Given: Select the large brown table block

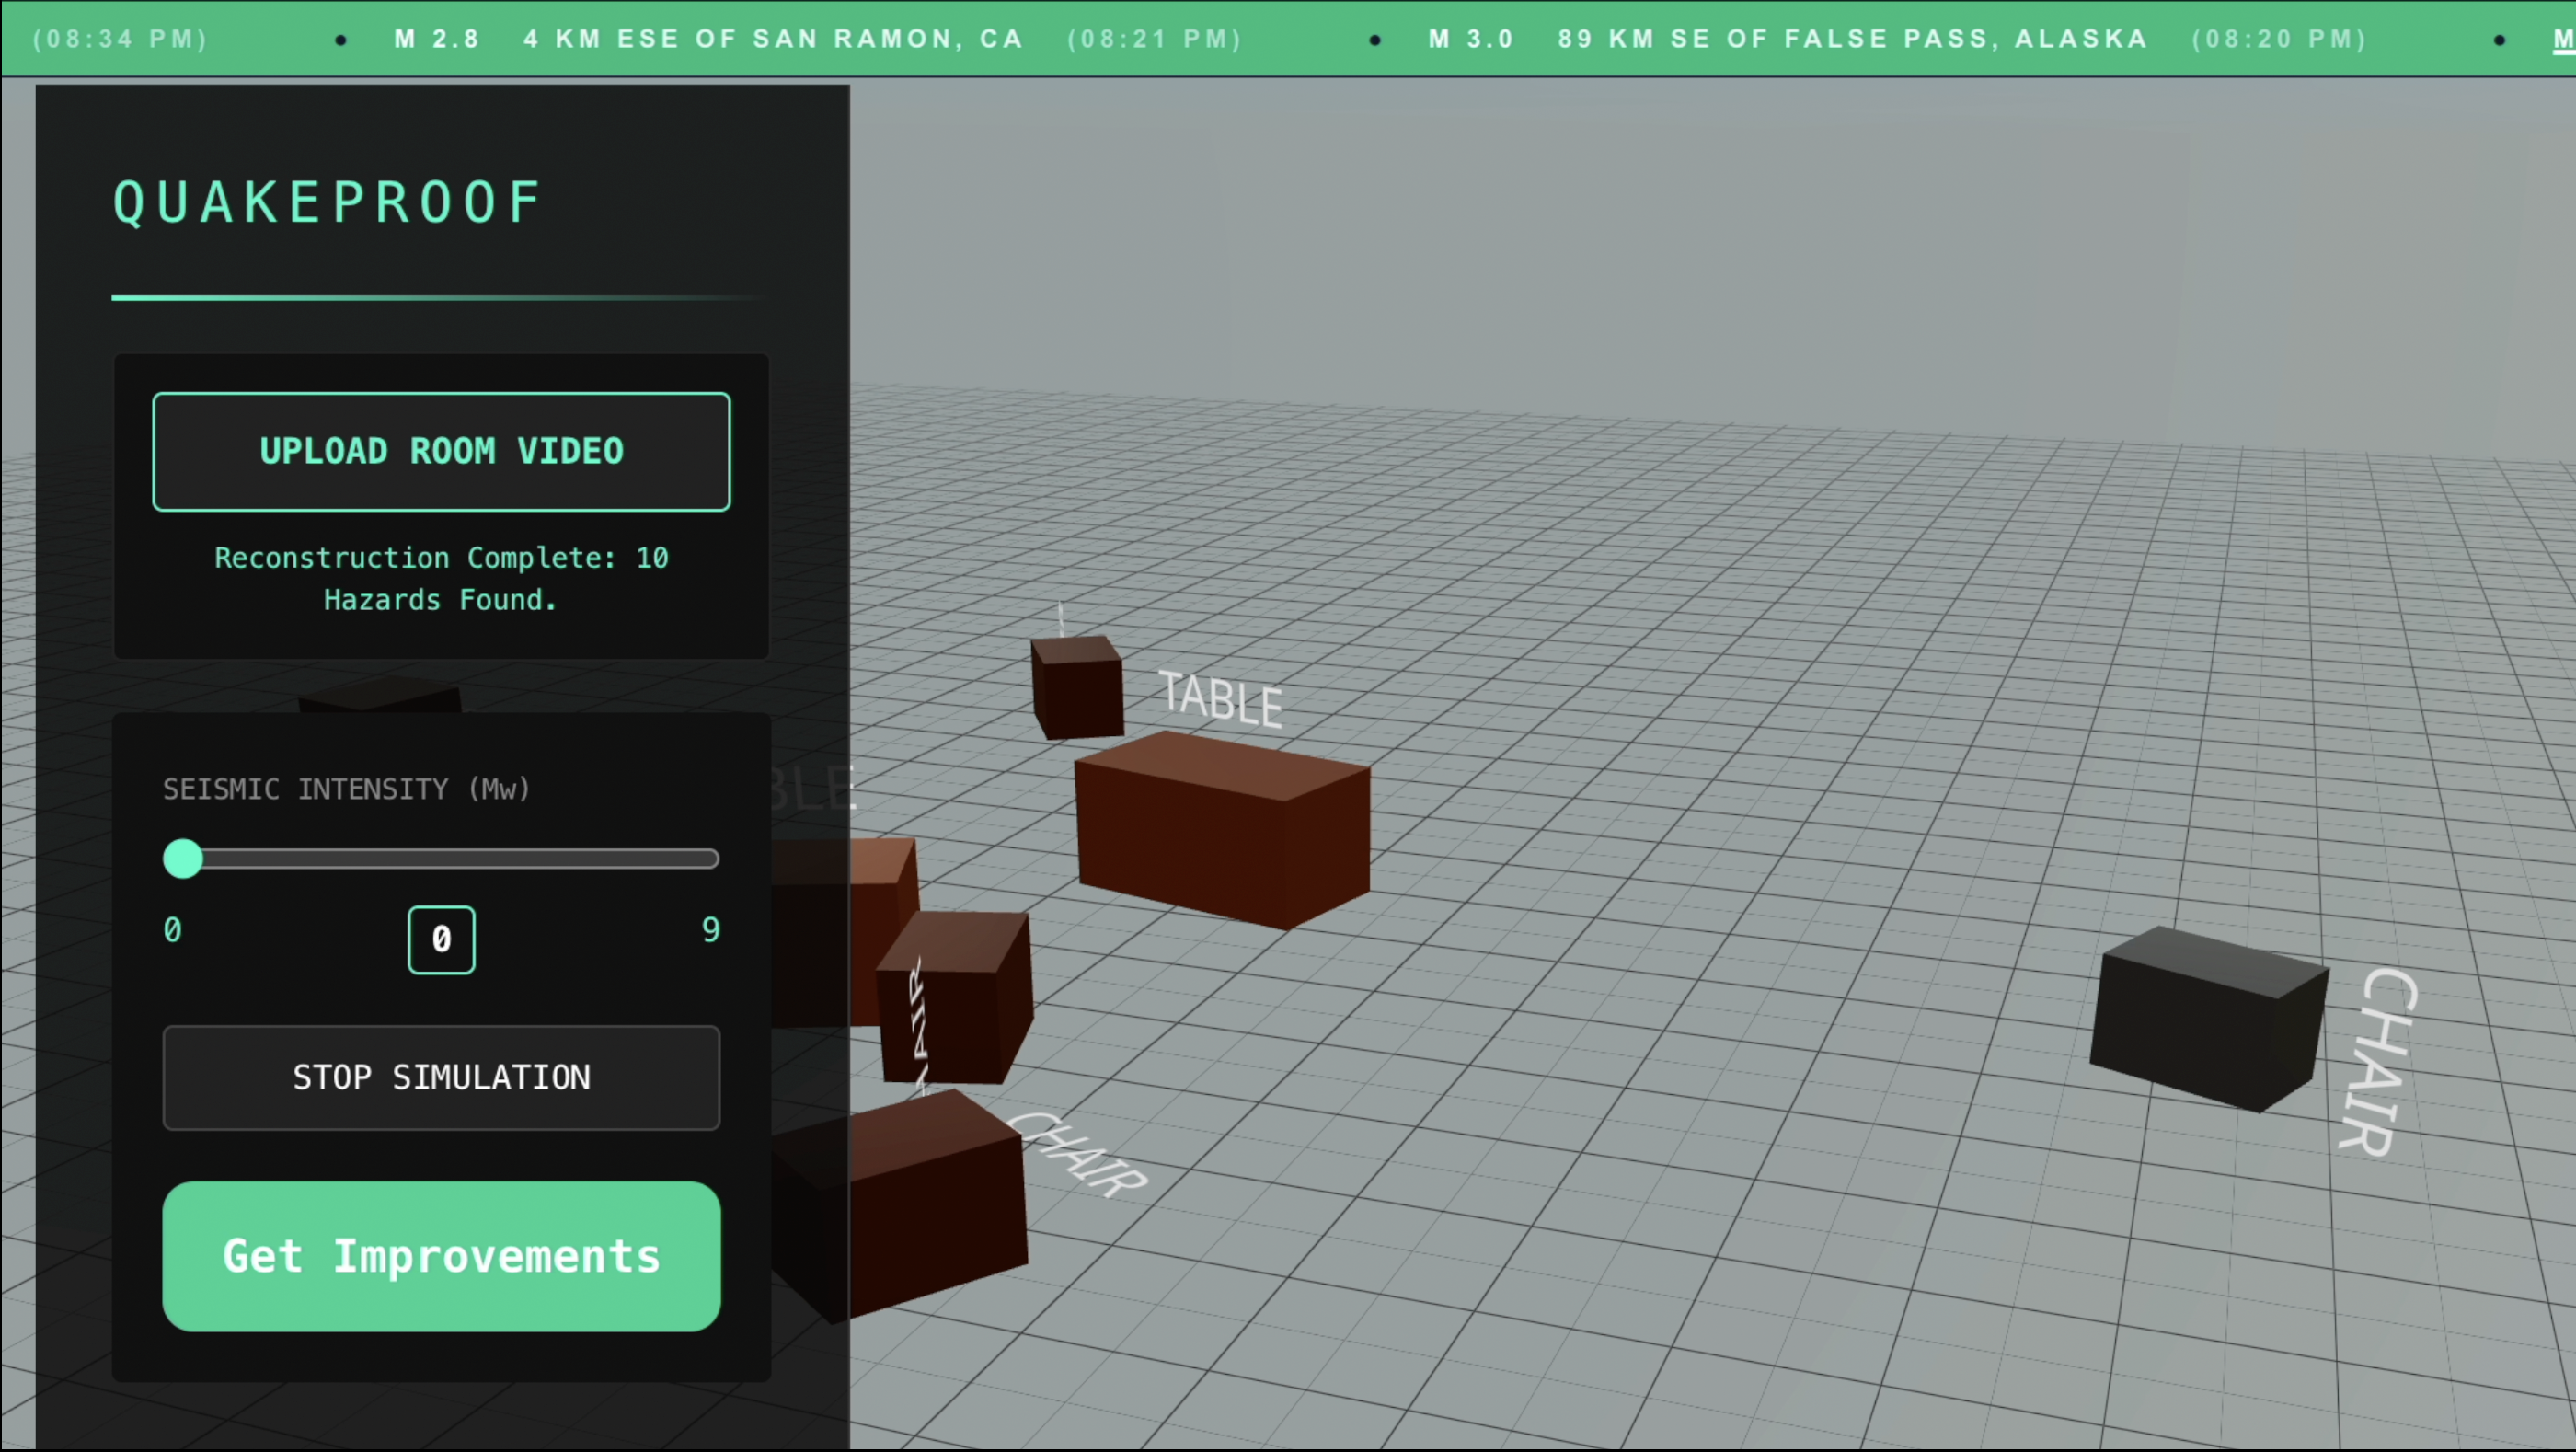Looking at the screenshot, I should [1222, 830].
